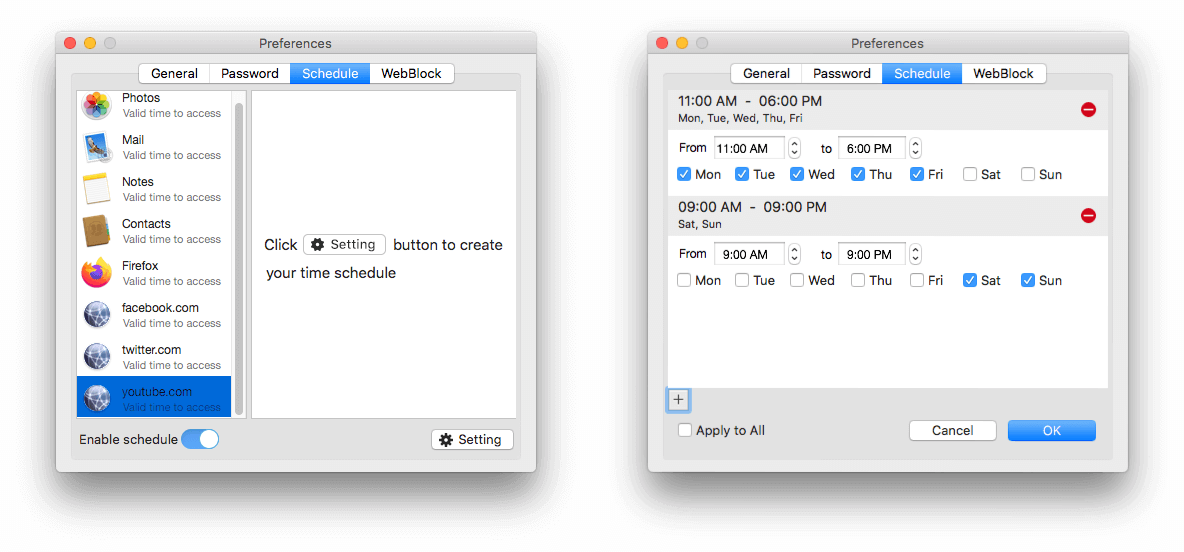Click stepper next to 6:00 PM end time
This screenshot has width=1184, height=552.
tap(915, 148)
